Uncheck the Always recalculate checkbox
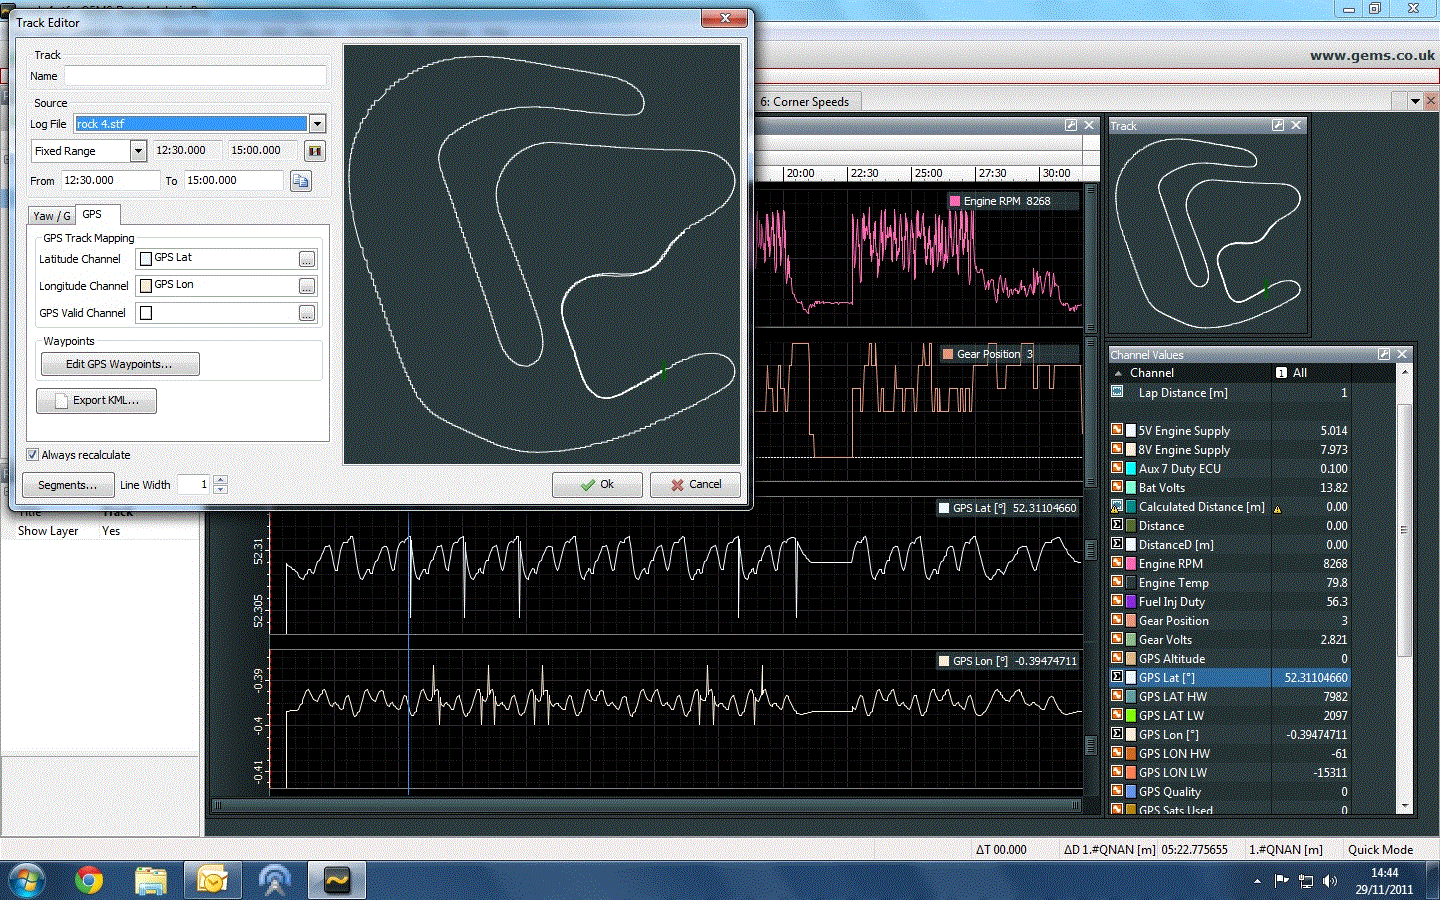The height and width of the screenshot is (900, 1440). coord(33,455)
